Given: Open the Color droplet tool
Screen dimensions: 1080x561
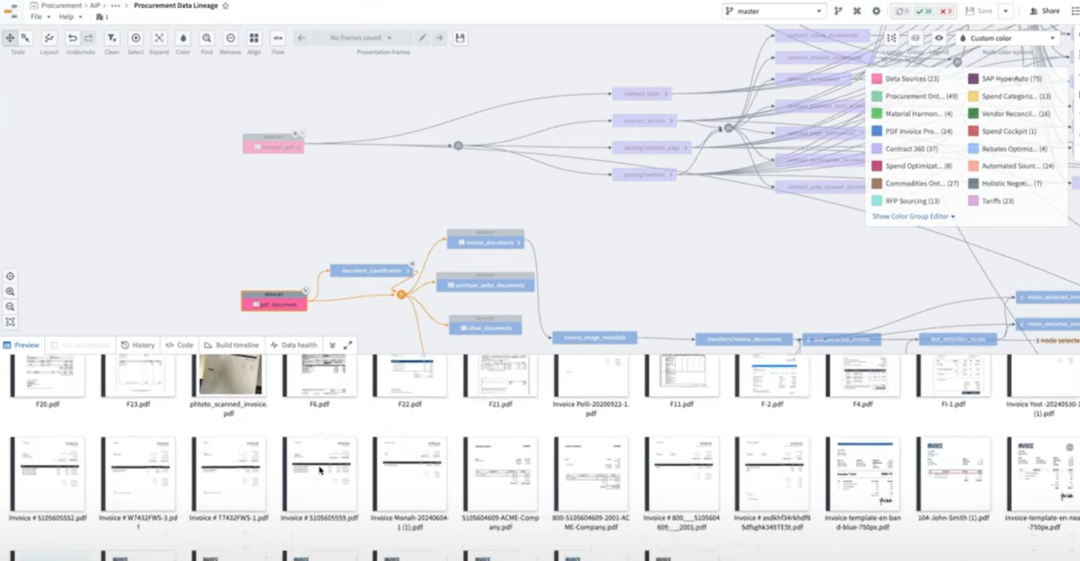Looking at the screenshot, I should click(x=183, y=38).
